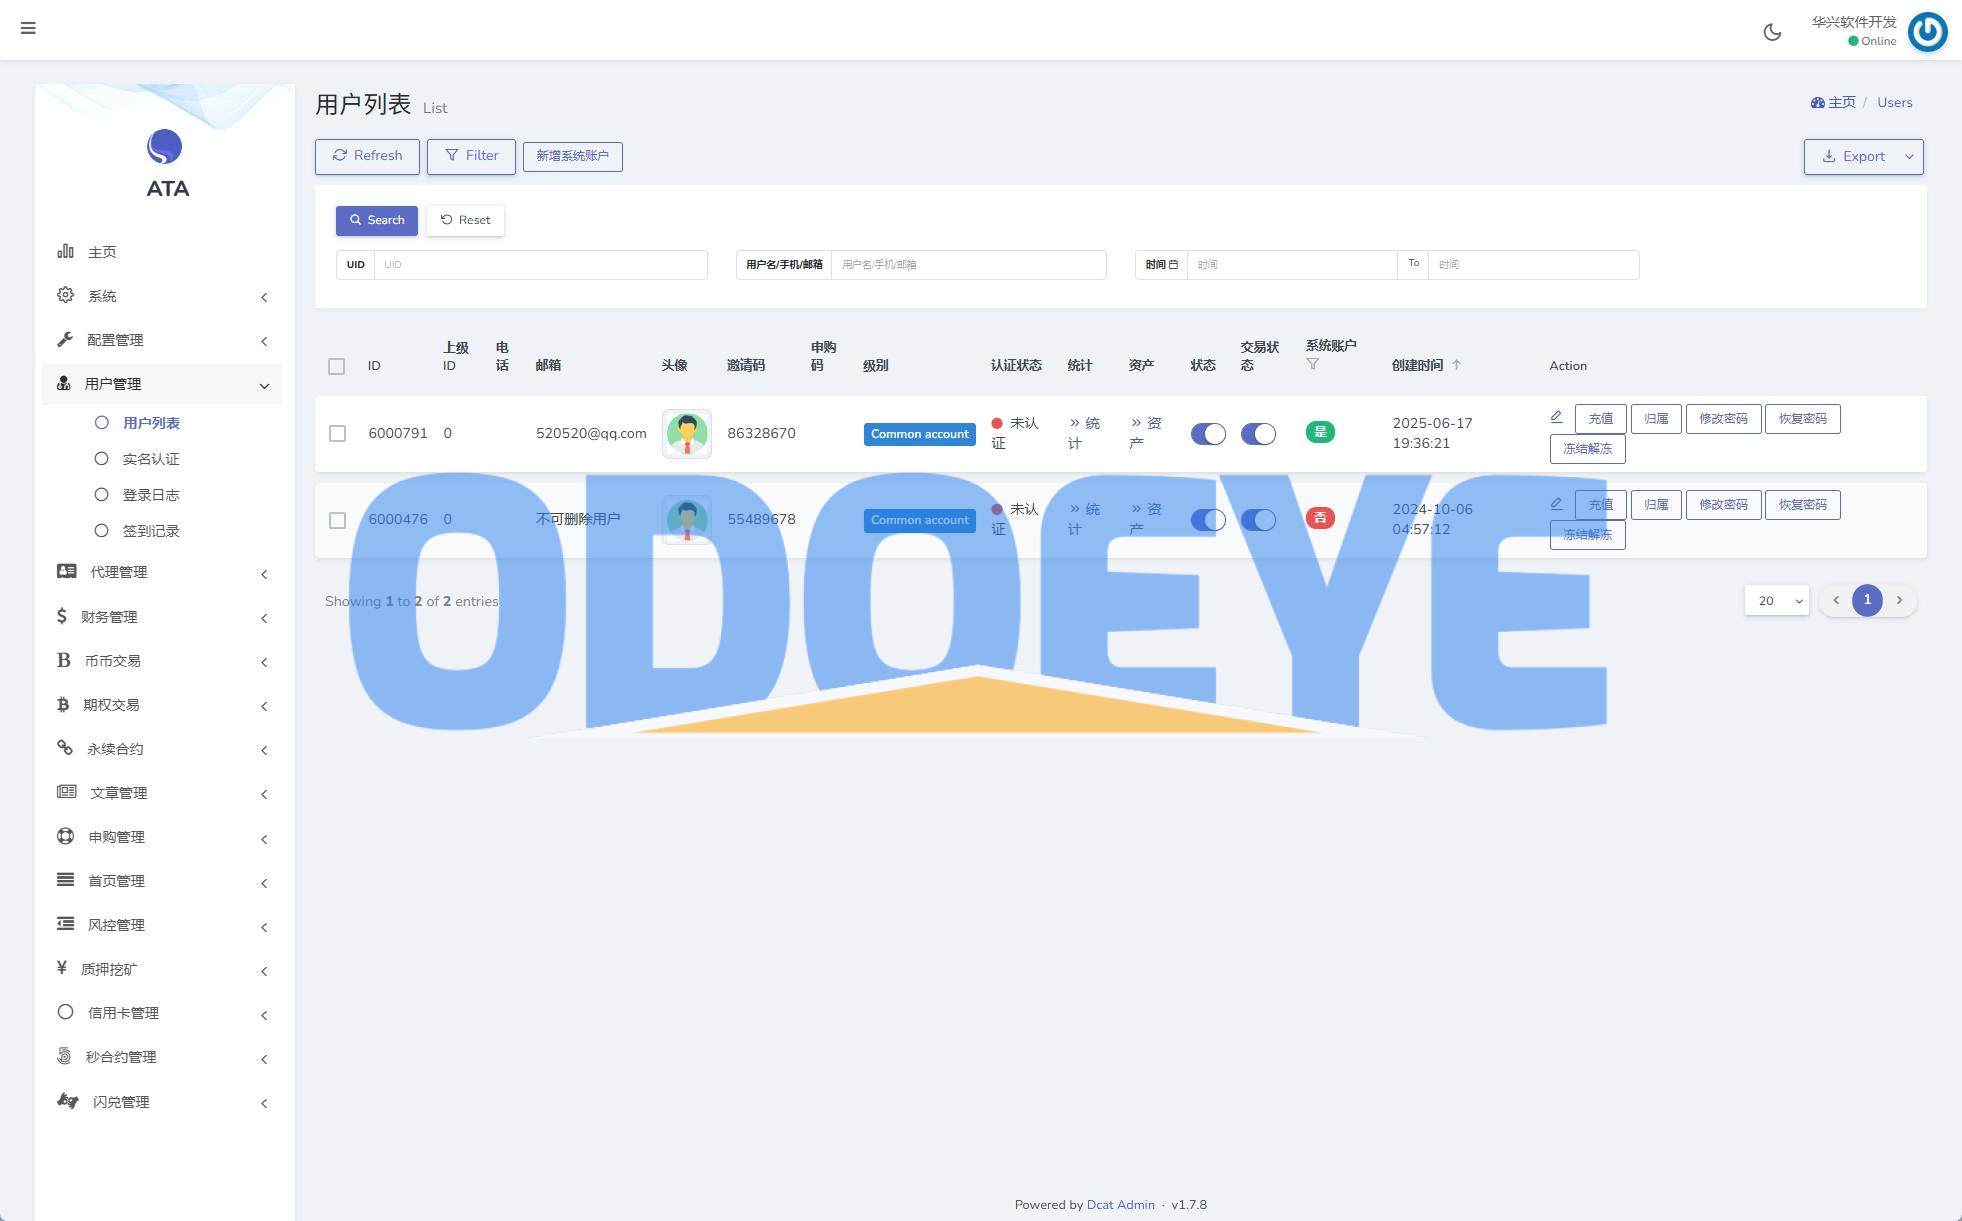The width and height of the screenshot is (1962, 1221).
Task: Toggle 交易状态 switch for user 6000476
Action: (x=1258, y=520)
